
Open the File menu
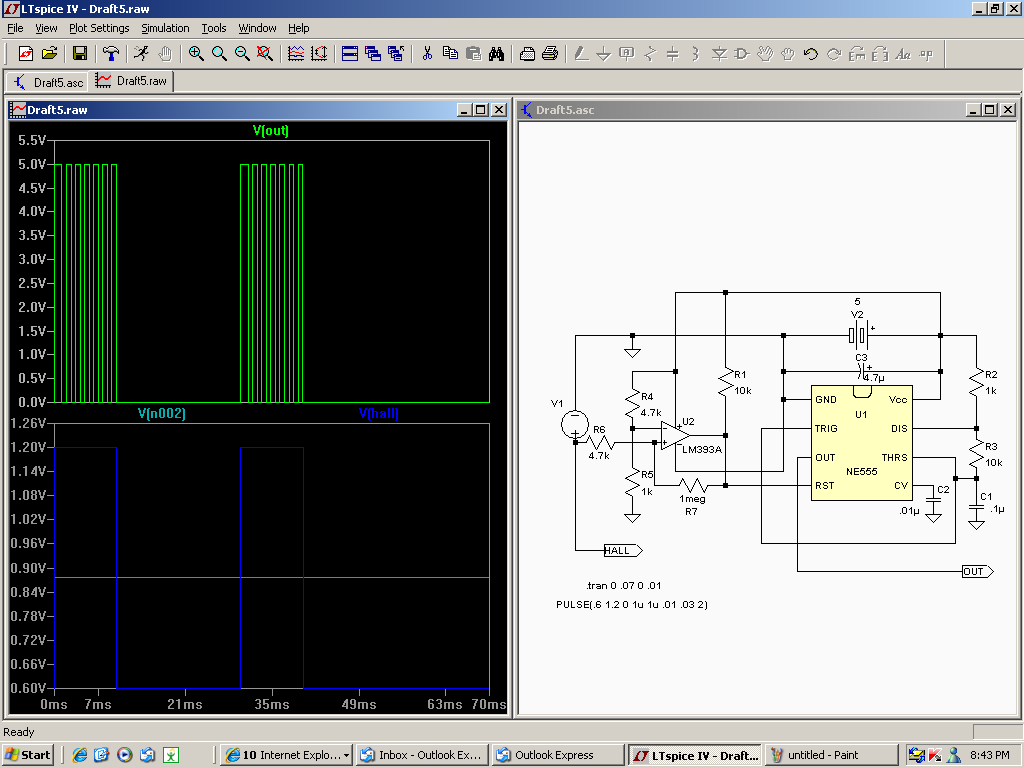15,28
